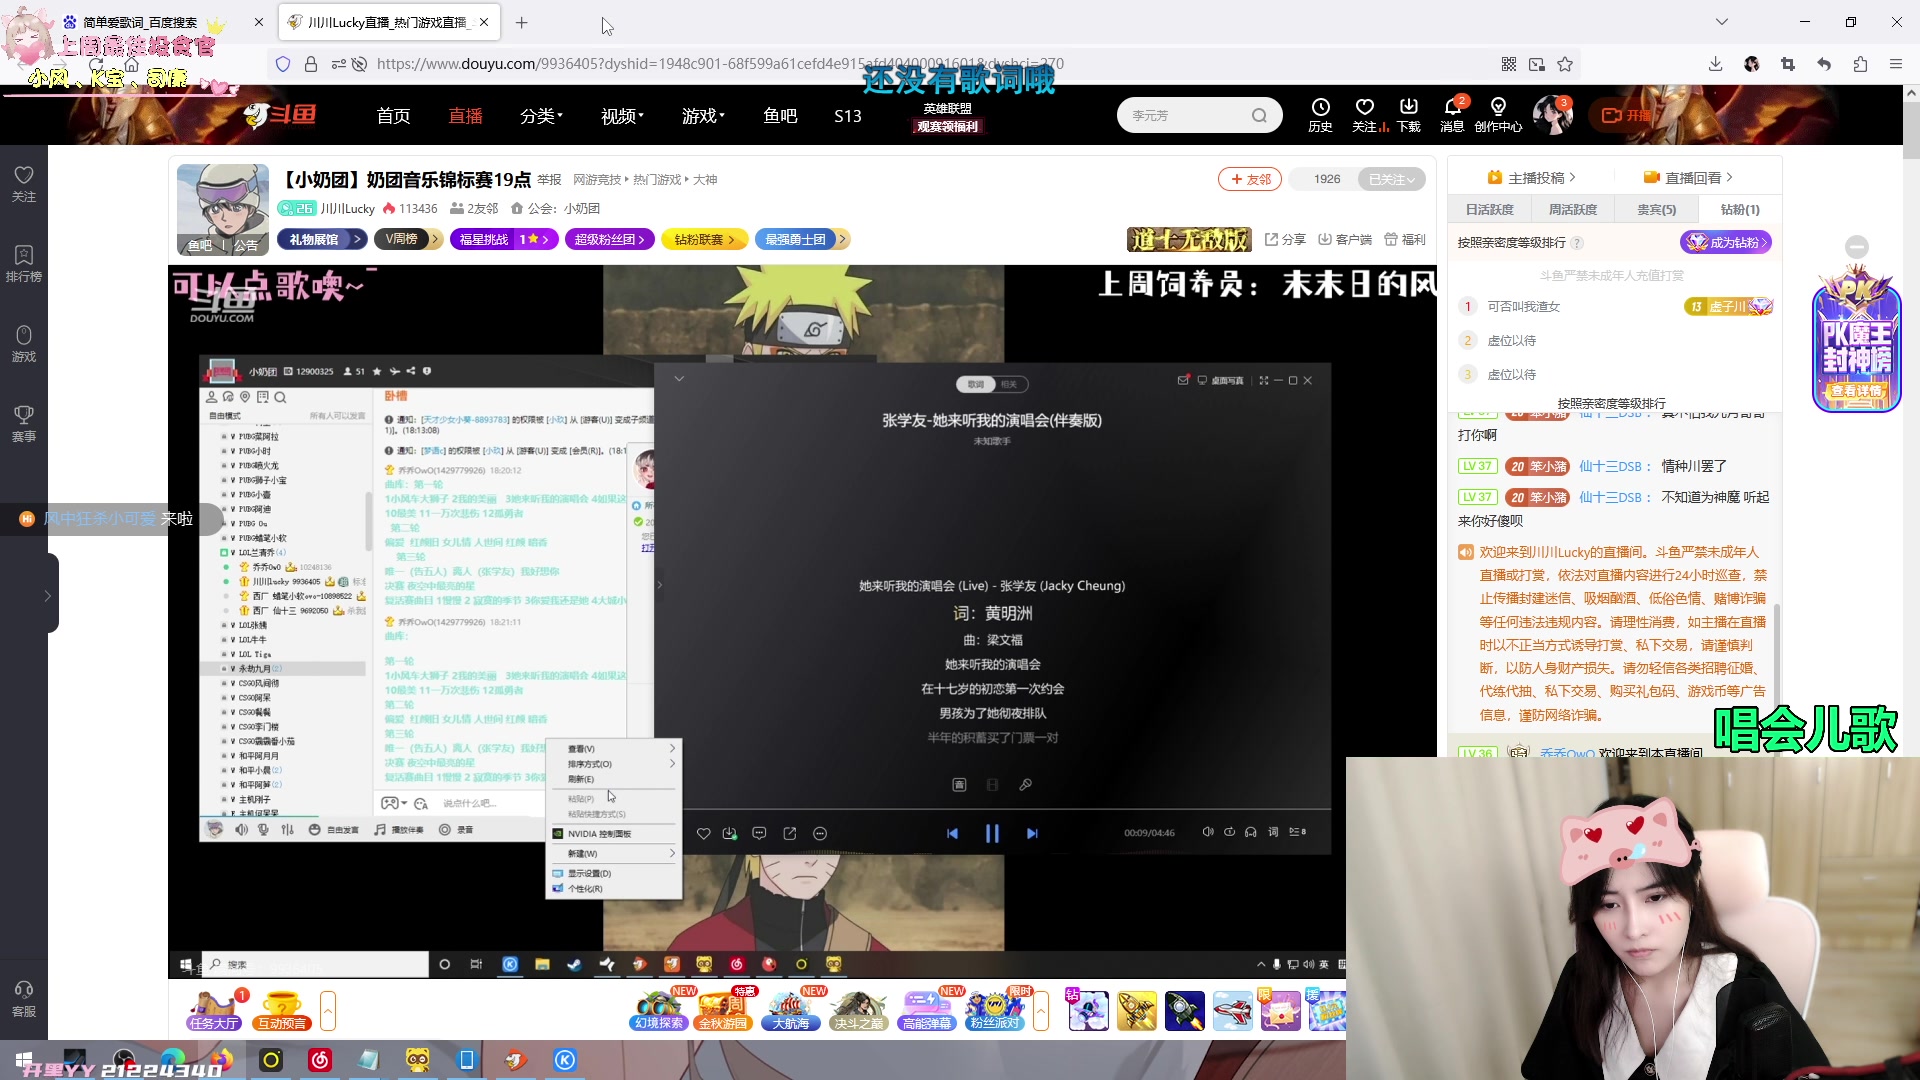Open the 已关注 follow dropdown
Image resolution: width=1920 pixels, height=1080 pixels.
click(1391, 179)
